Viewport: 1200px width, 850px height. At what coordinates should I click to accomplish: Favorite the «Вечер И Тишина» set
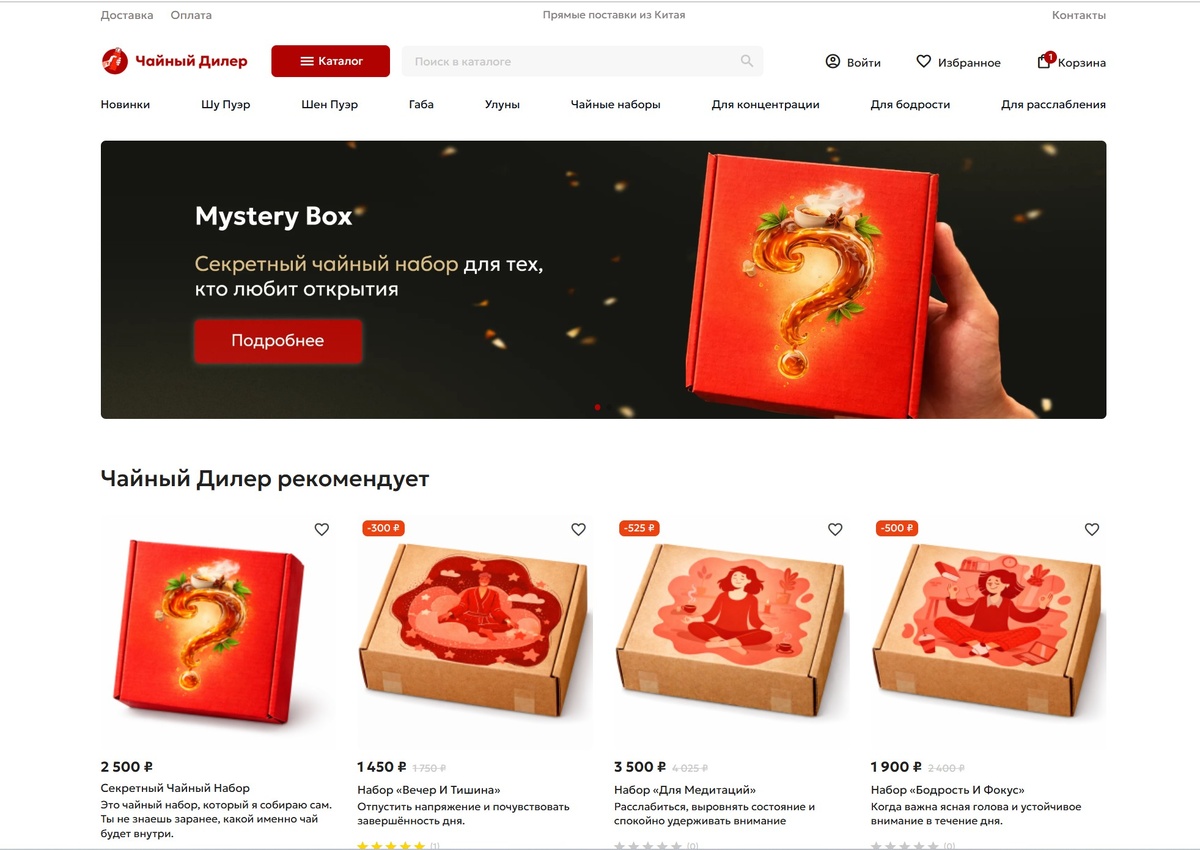click(578, 530)
